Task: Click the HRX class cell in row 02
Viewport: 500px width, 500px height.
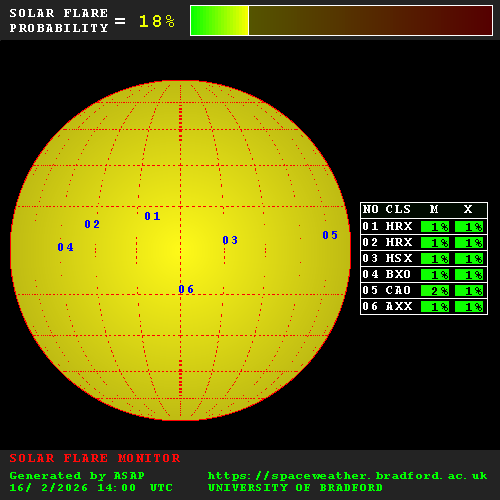Action: click(399, 242)
